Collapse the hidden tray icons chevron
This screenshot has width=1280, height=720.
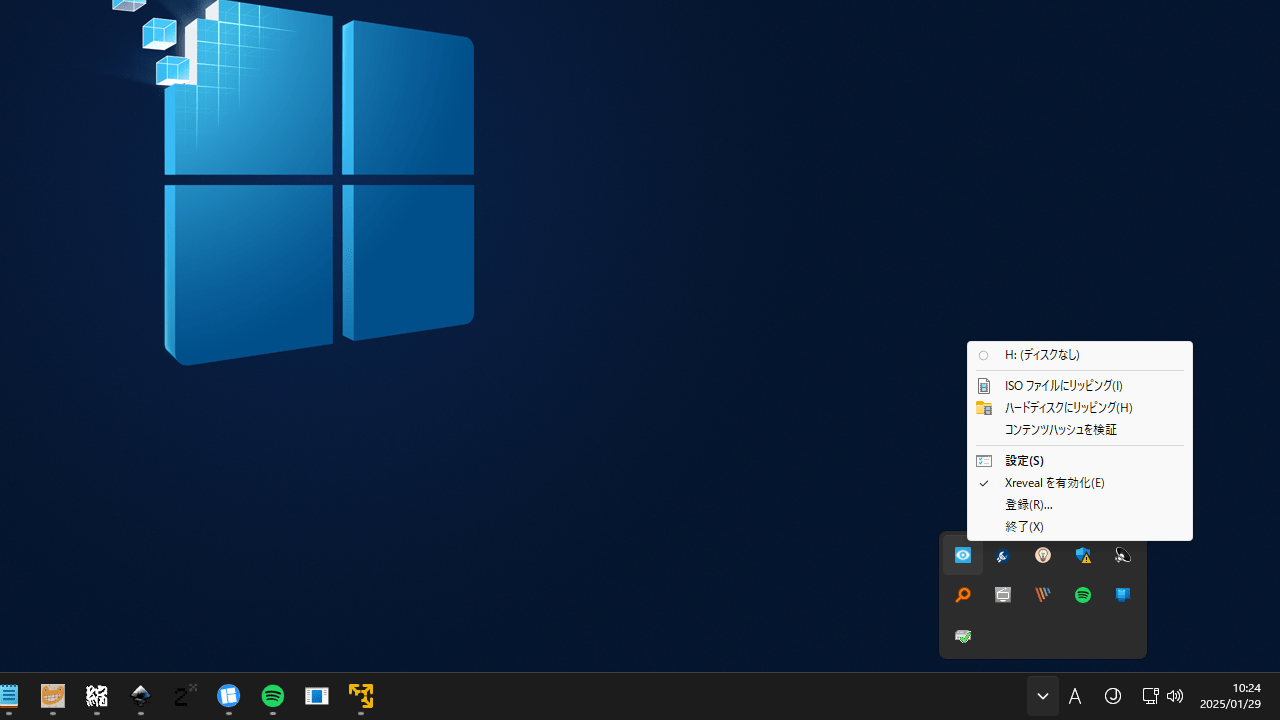1043,697
